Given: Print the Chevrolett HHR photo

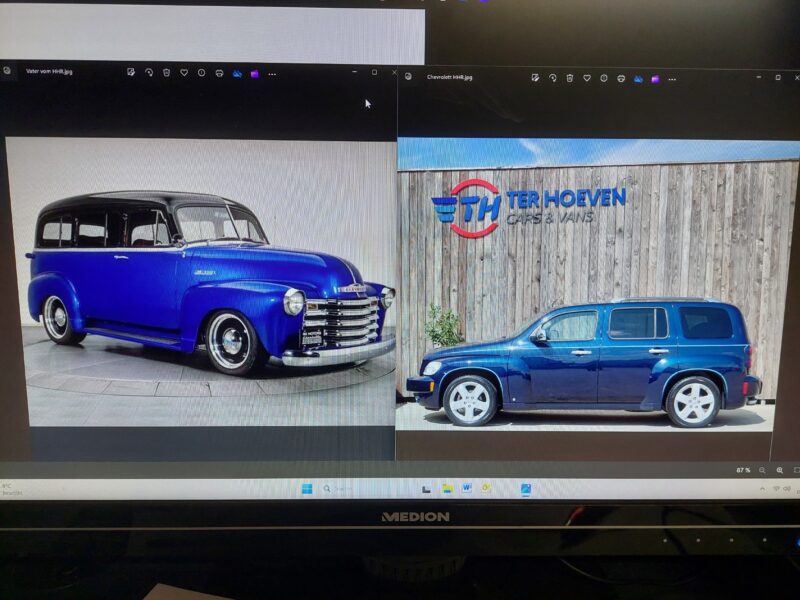Looking at the screenshot, I should point(621,79).
